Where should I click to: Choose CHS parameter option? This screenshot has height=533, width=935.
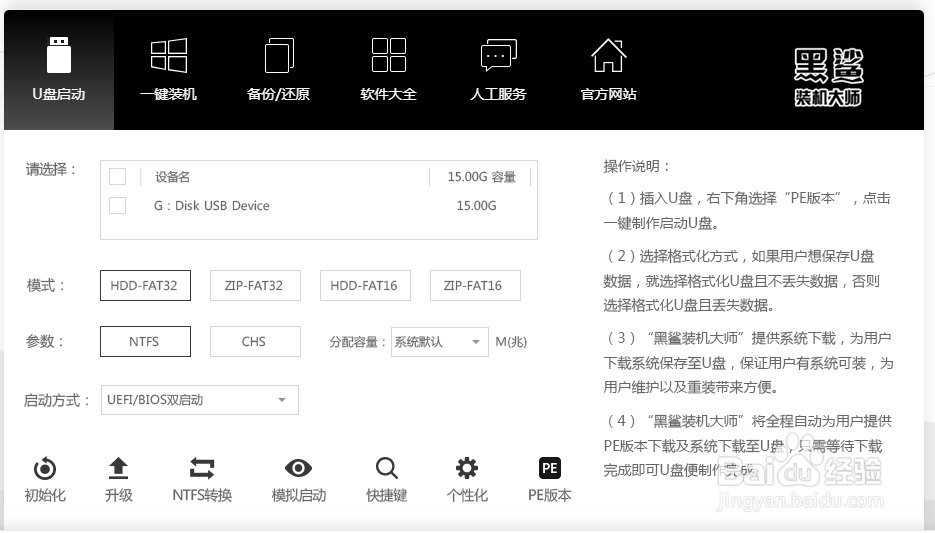[x=255, y=342]
